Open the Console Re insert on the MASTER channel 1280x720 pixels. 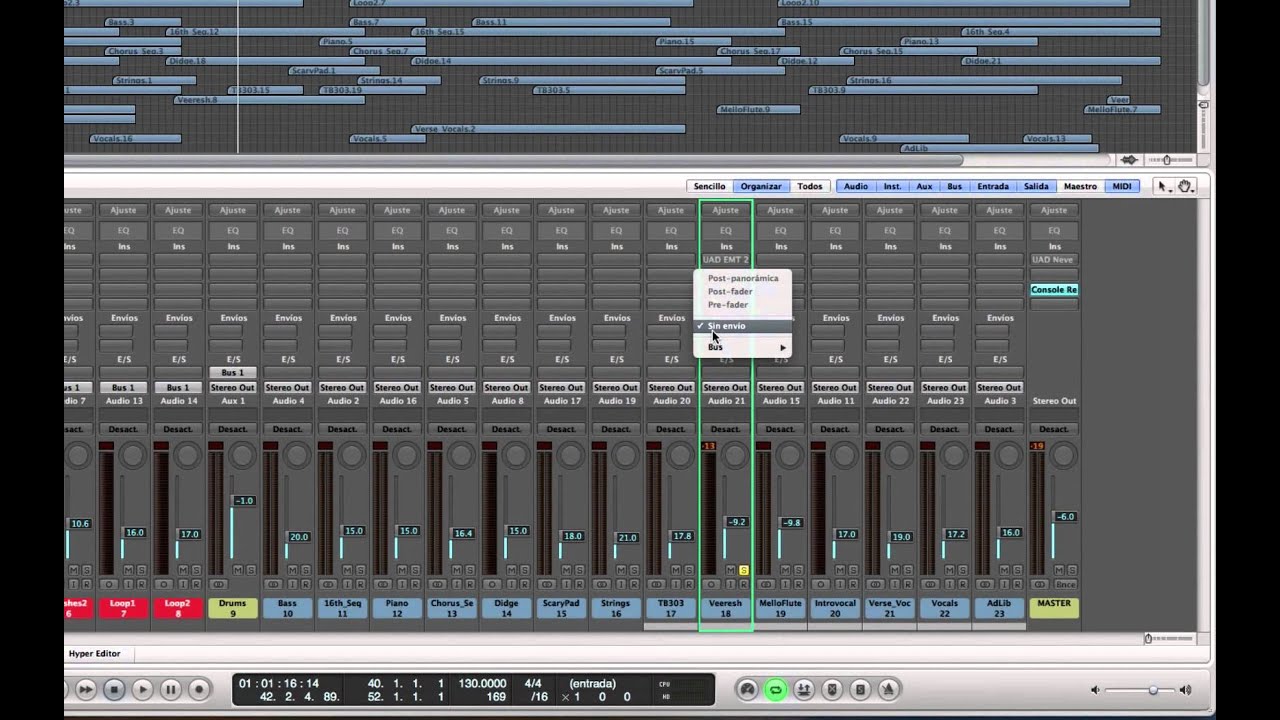[1054, 290]
